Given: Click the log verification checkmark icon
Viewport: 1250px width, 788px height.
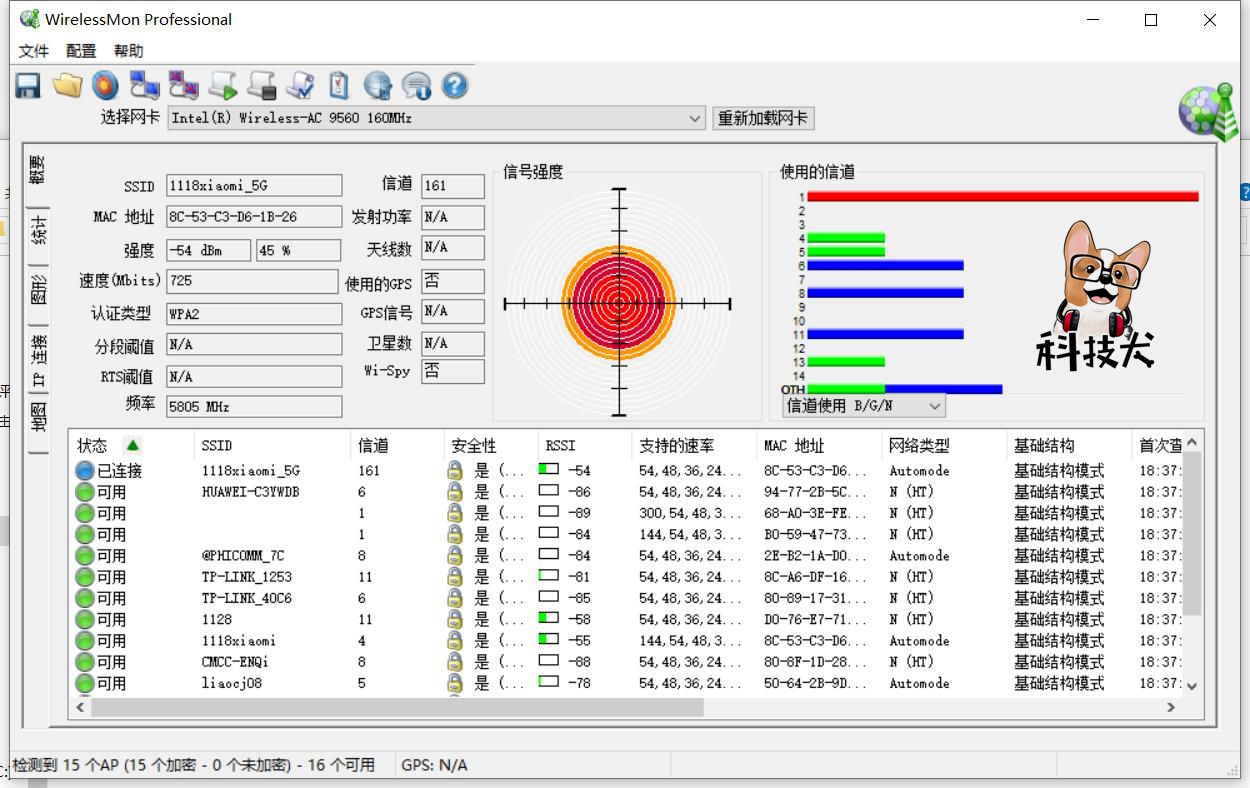Looking at the screenshot, I should (x=299, y=86).
